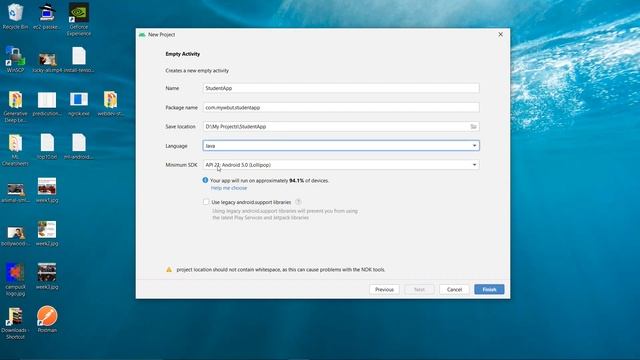
Task: Select the campusx logo.jpg icon
Action: 16,273
